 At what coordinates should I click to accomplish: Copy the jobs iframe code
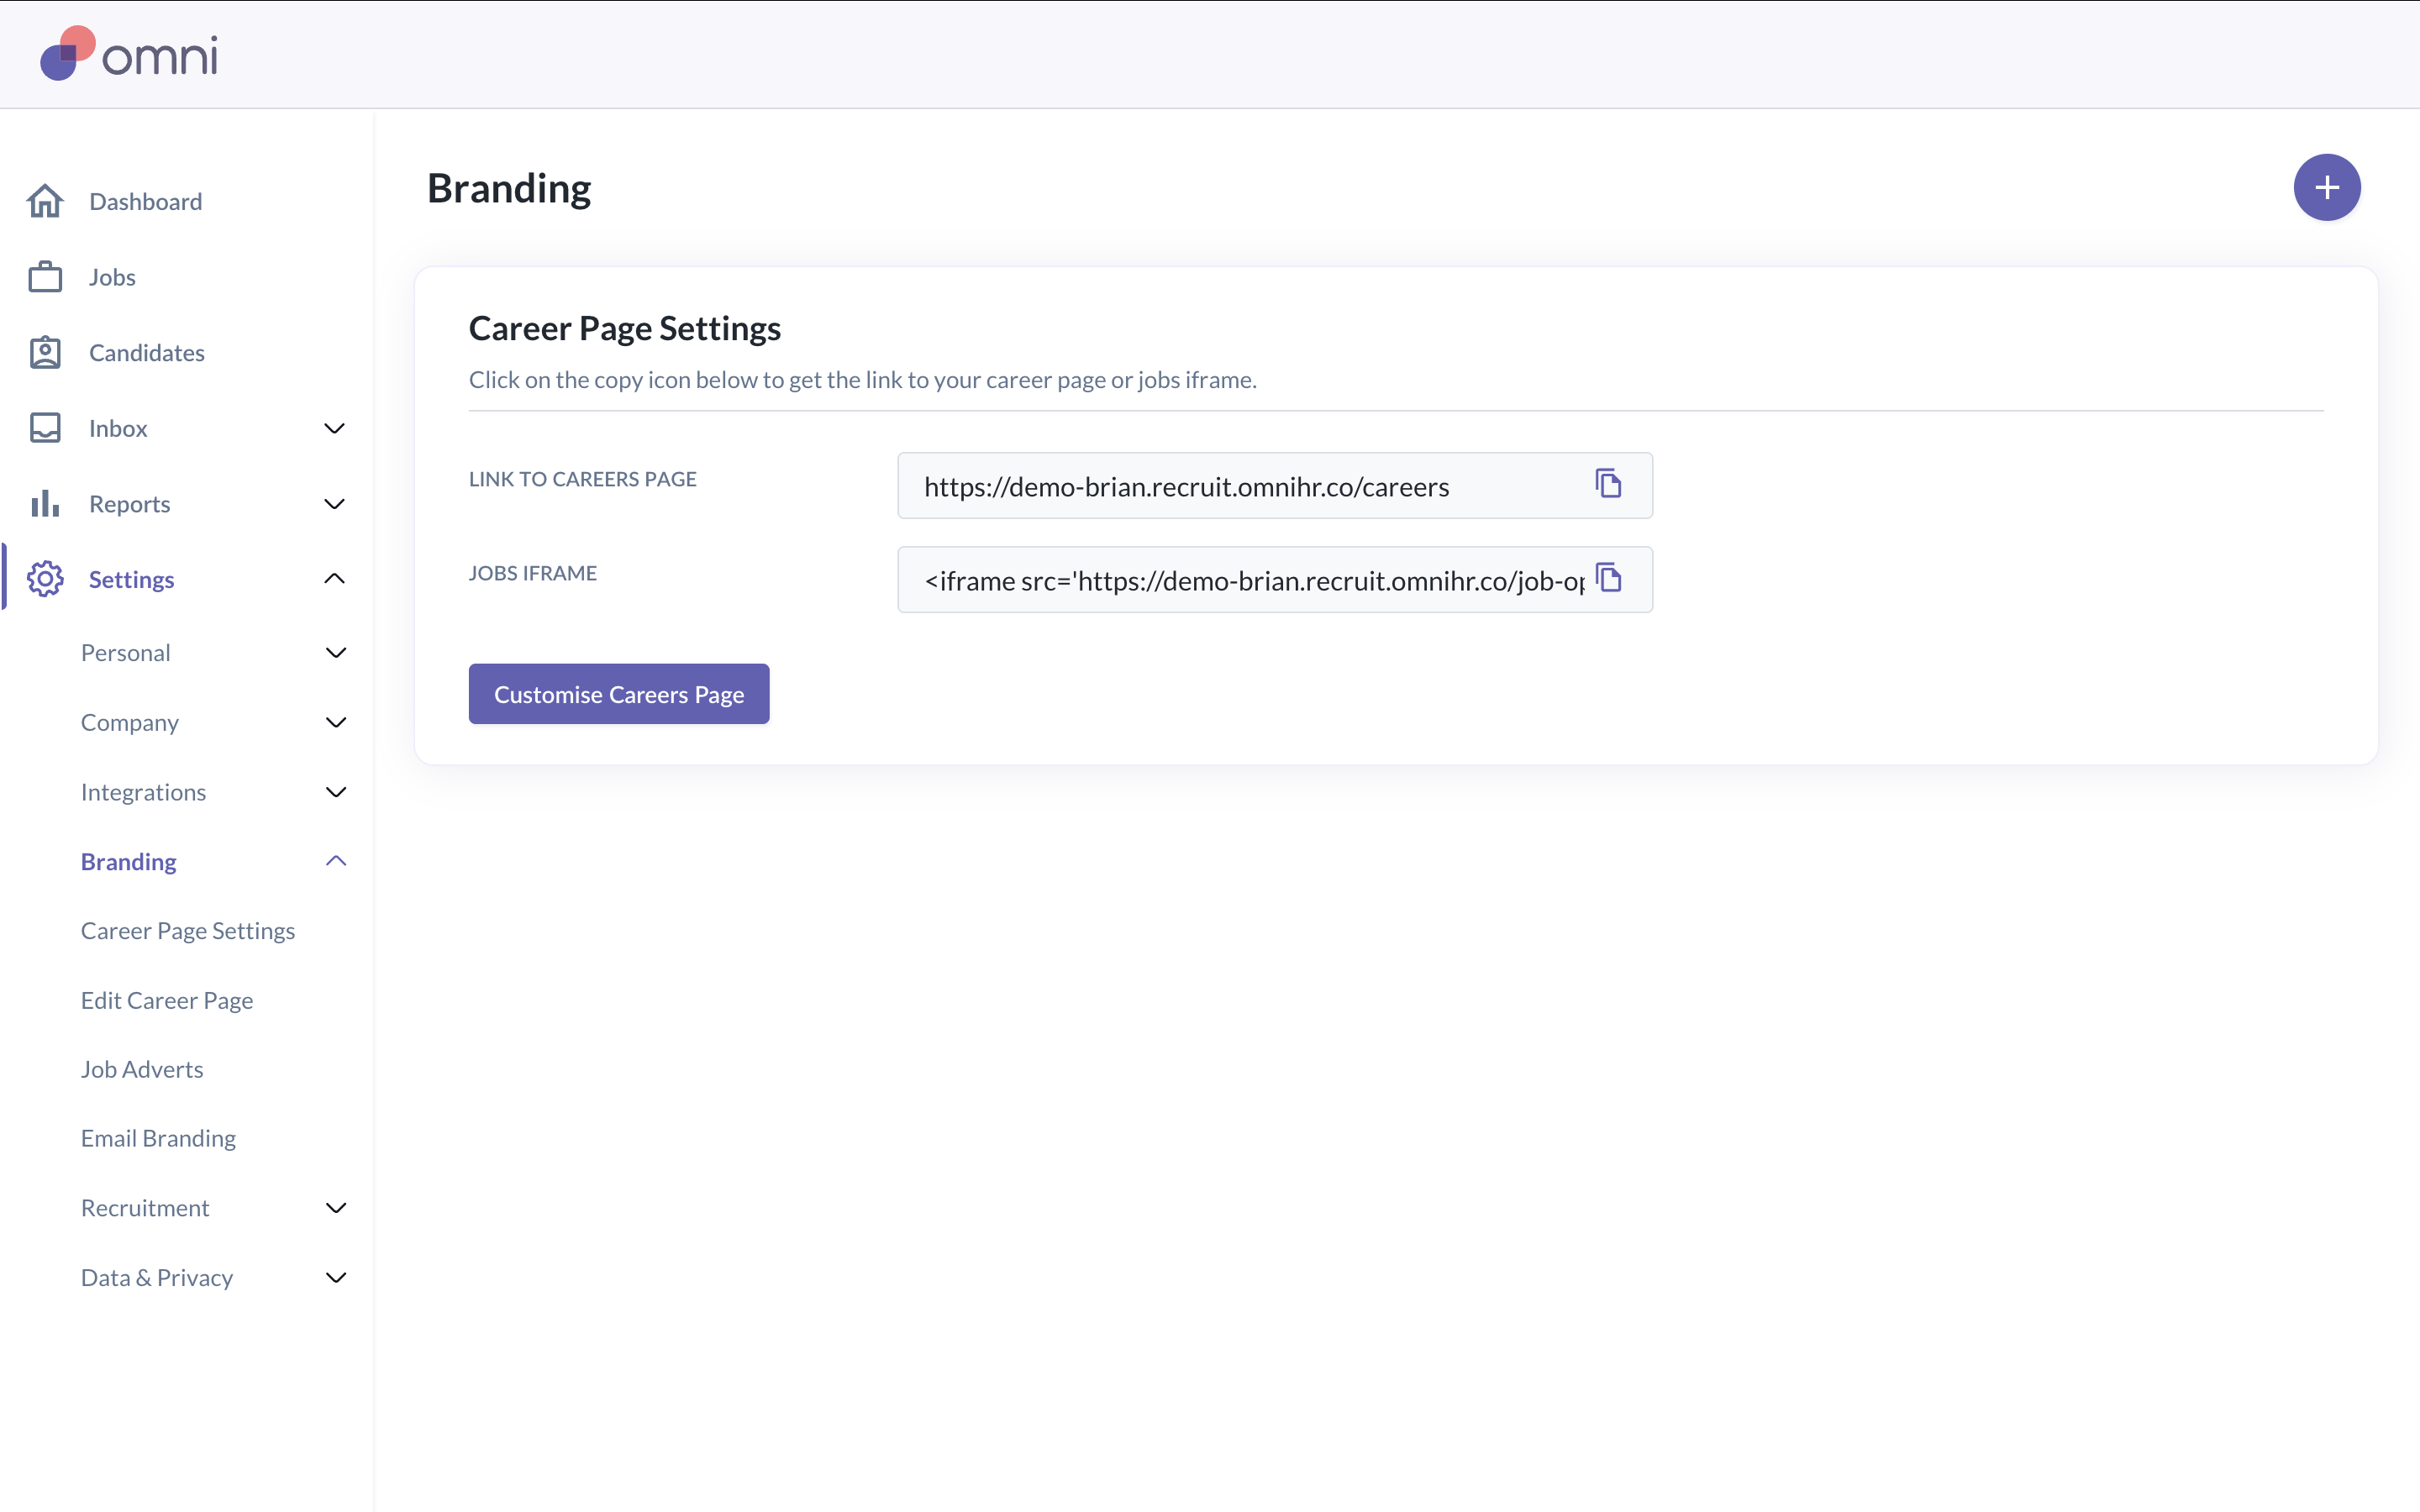(x=1608, y=579)
